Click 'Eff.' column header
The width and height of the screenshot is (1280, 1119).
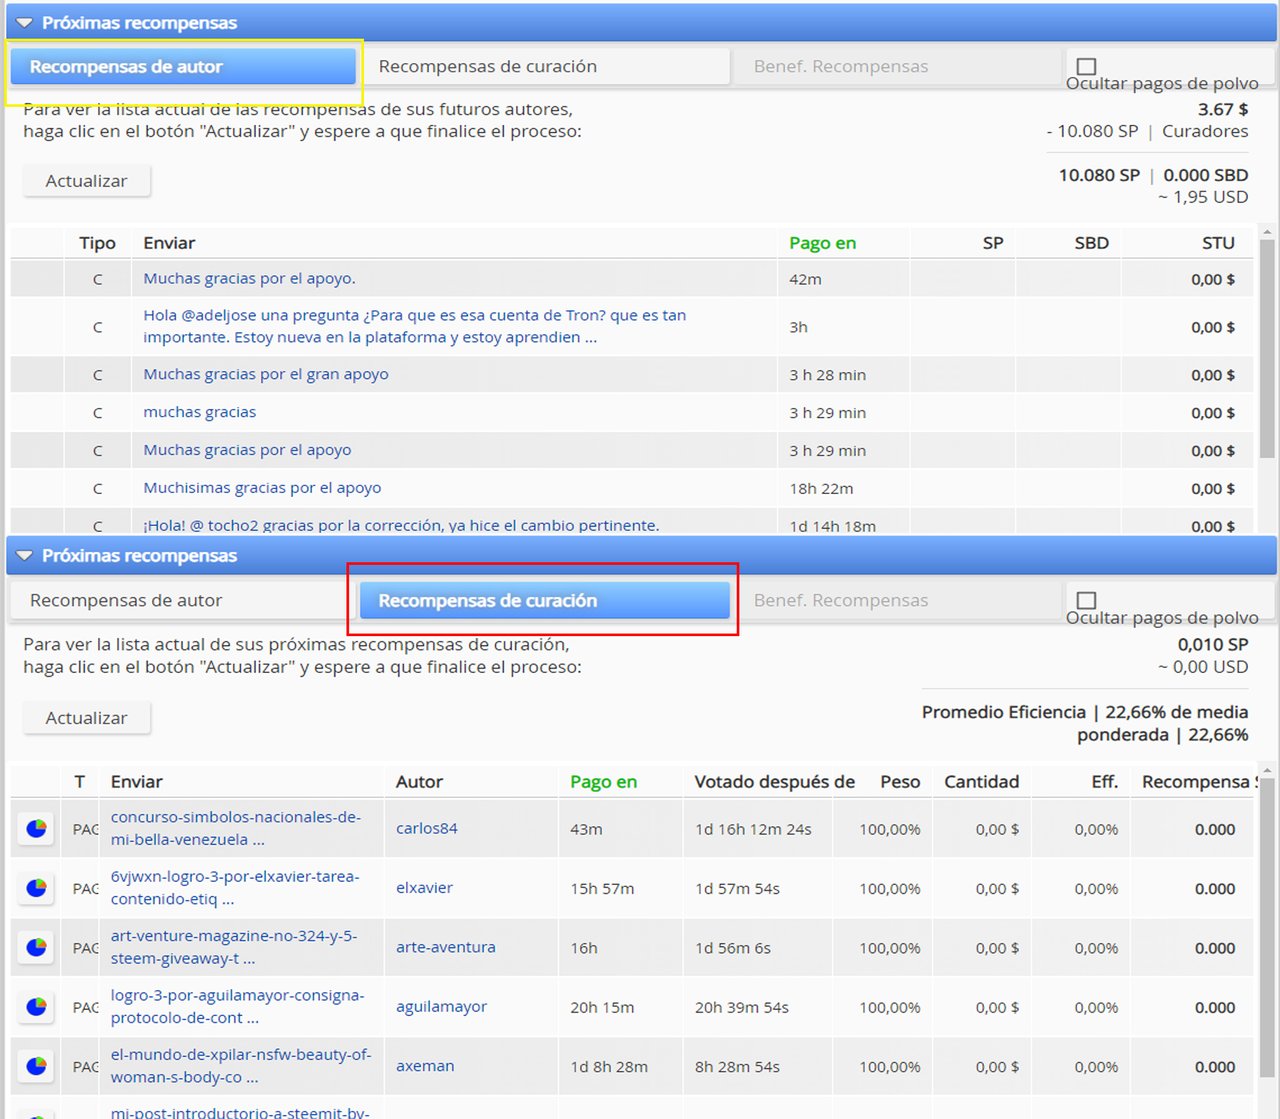click(x=1104, y=782)
